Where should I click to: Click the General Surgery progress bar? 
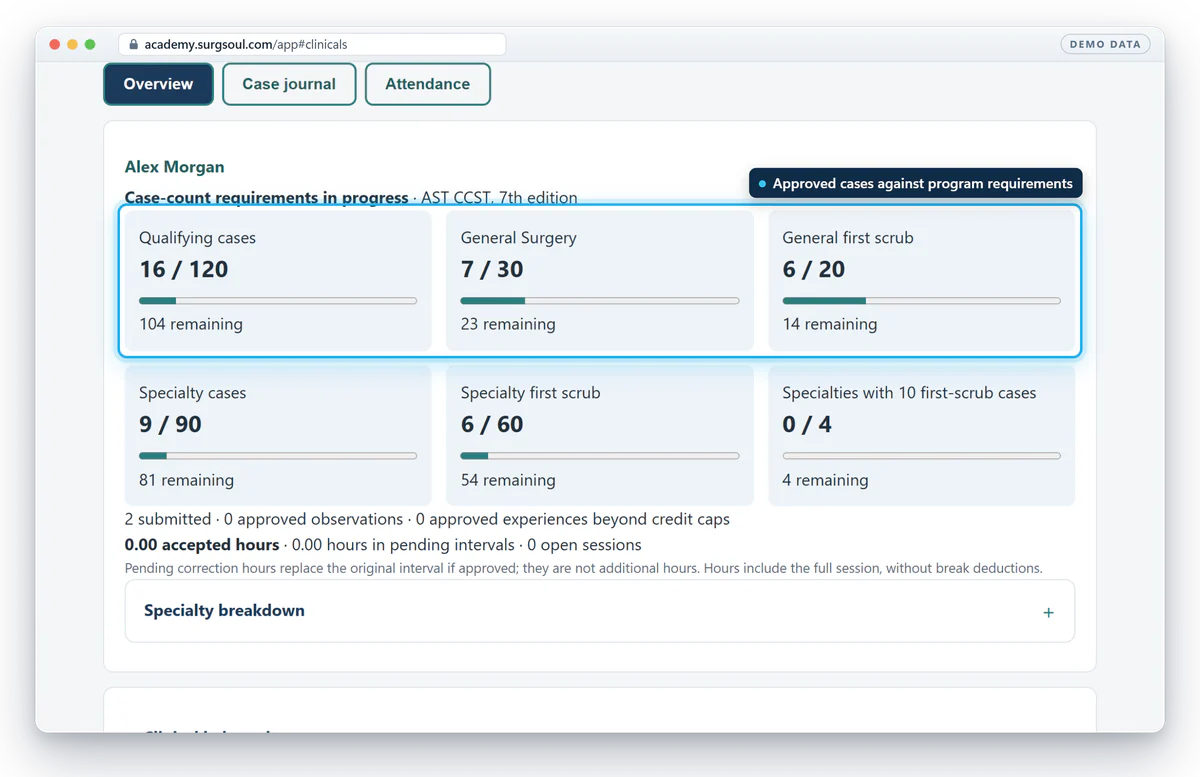600,300
